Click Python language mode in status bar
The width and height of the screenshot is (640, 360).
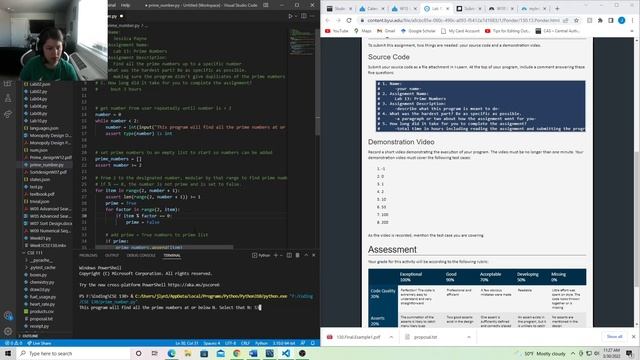point(261,343)
